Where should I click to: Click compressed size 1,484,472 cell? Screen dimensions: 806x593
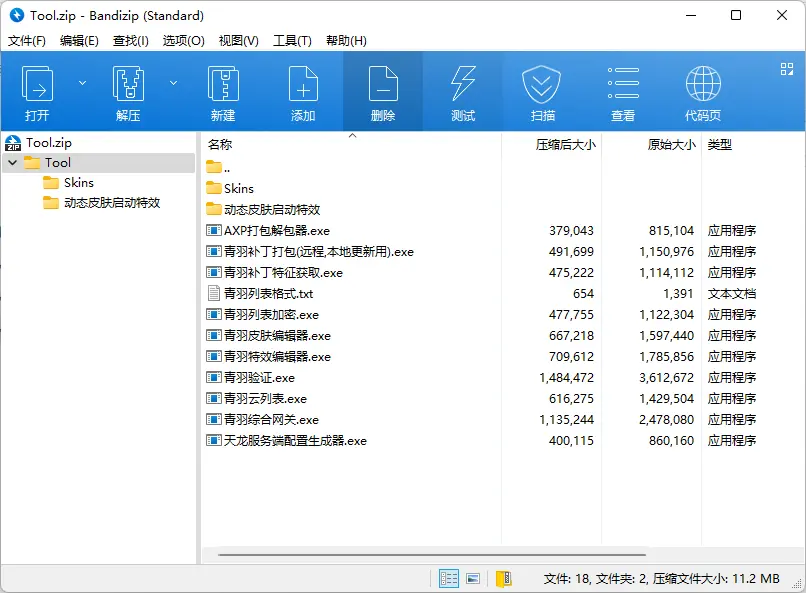point(566,378)
